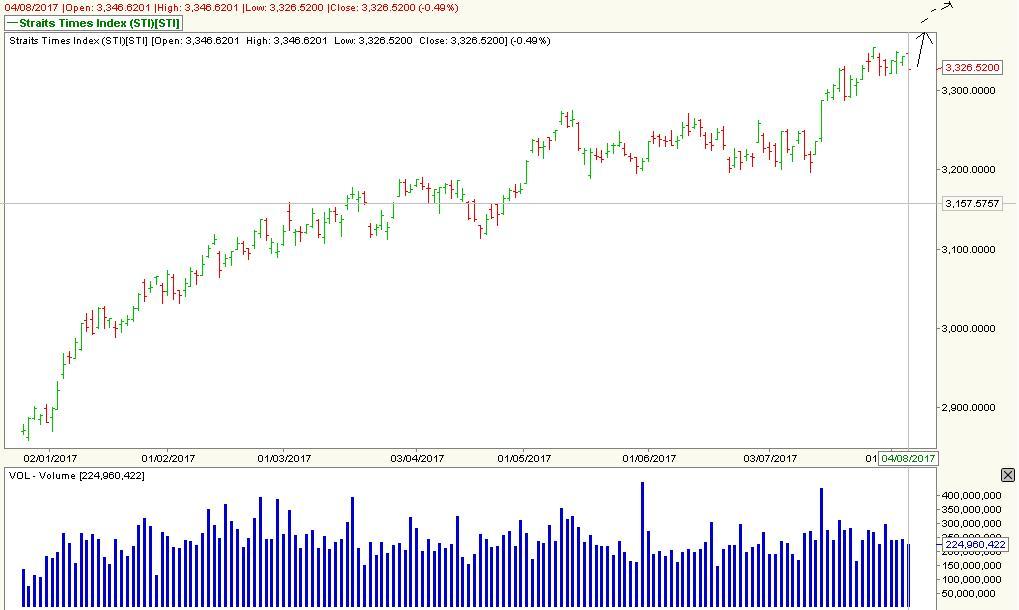Click the top status line with 04/08/2017 OHLC
The image size is (1019, 610).
(231, 8)
